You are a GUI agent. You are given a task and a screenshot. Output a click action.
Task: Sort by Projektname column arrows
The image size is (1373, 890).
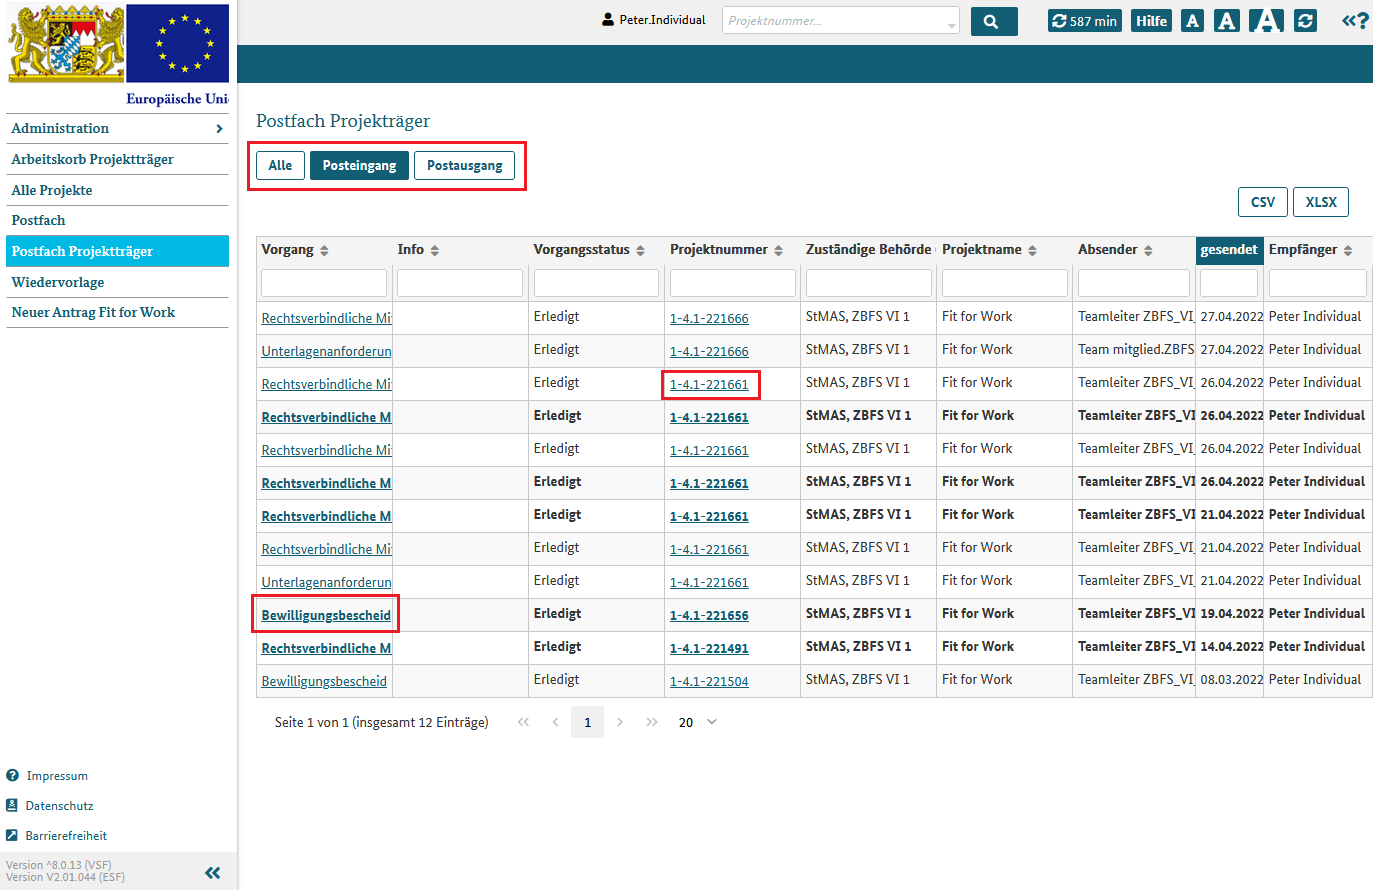(1032, 250)
